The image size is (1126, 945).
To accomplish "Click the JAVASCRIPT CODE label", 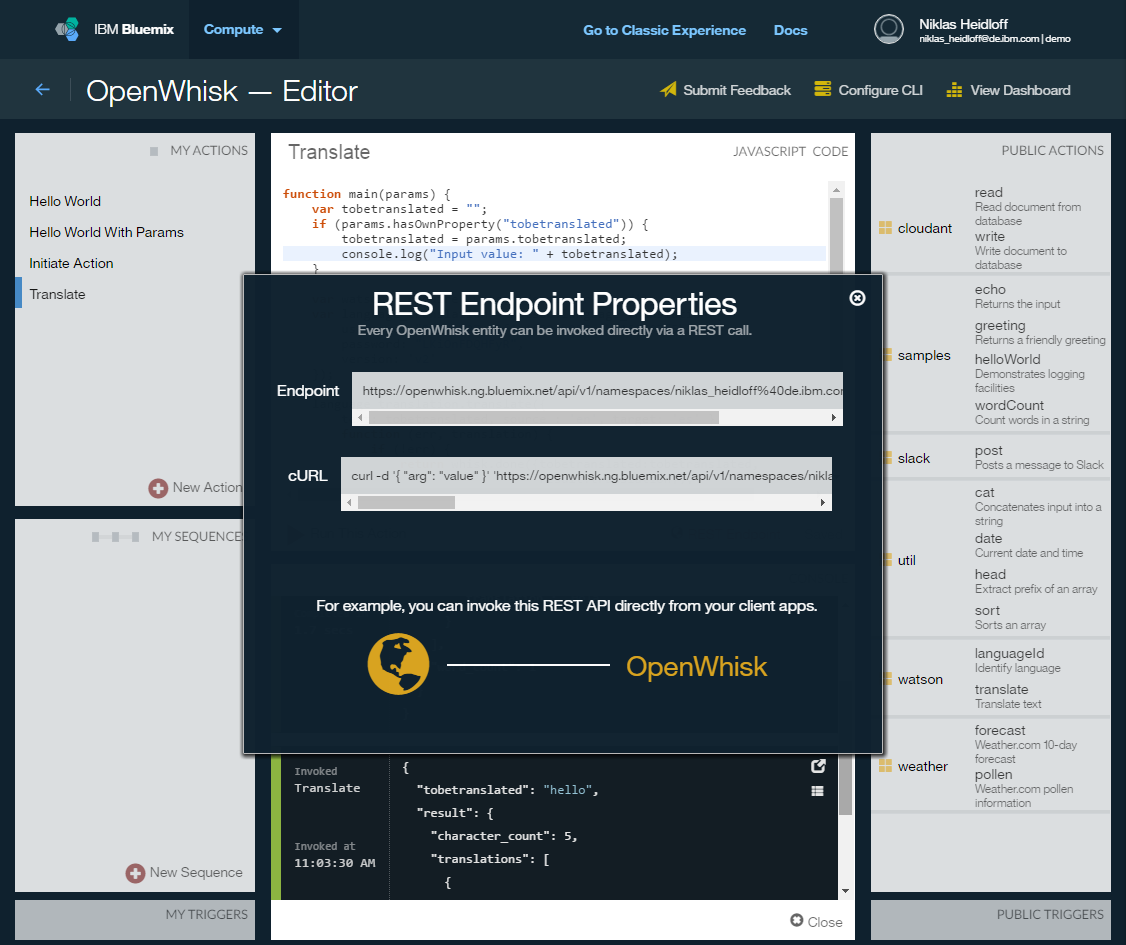I will point(790,152).
